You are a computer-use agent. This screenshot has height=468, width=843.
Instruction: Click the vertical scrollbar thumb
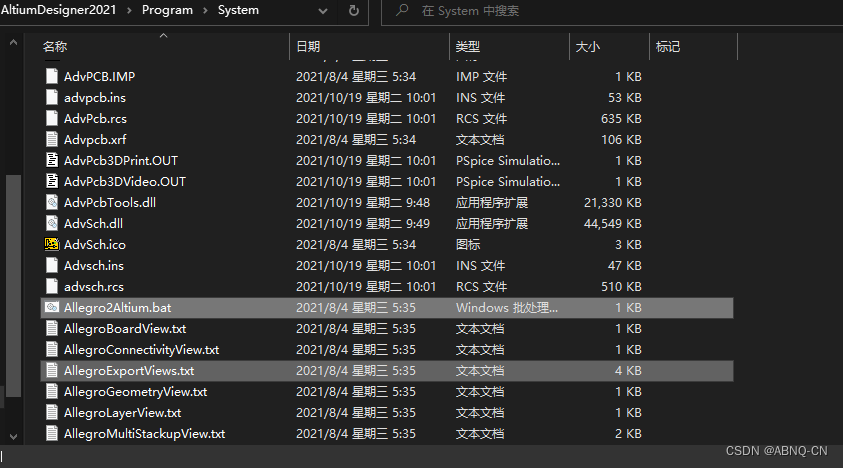point(13,286)
